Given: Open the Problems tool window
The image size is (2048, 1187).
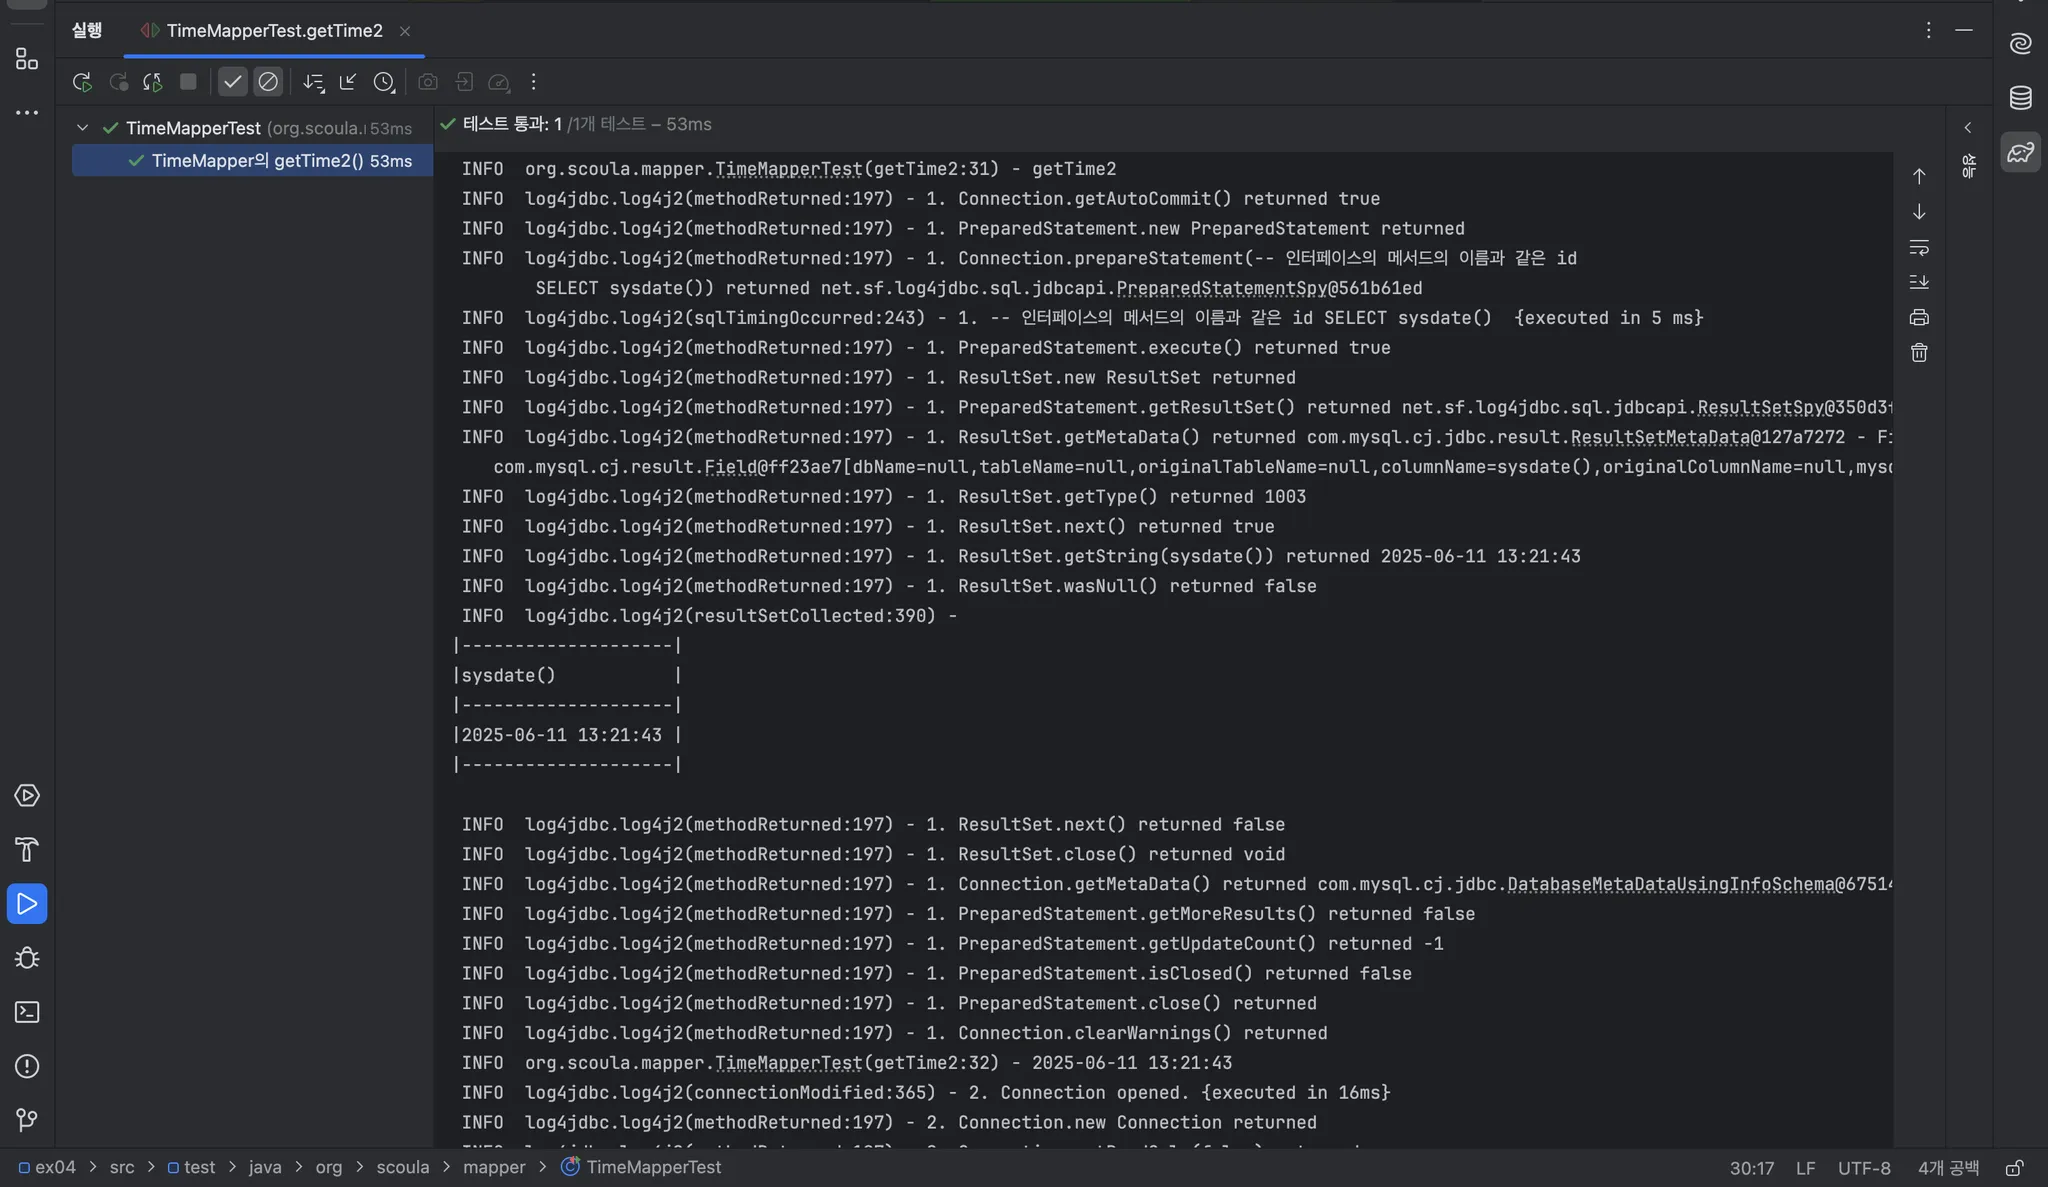Looking at the screenshot, I should (27, 1066).
